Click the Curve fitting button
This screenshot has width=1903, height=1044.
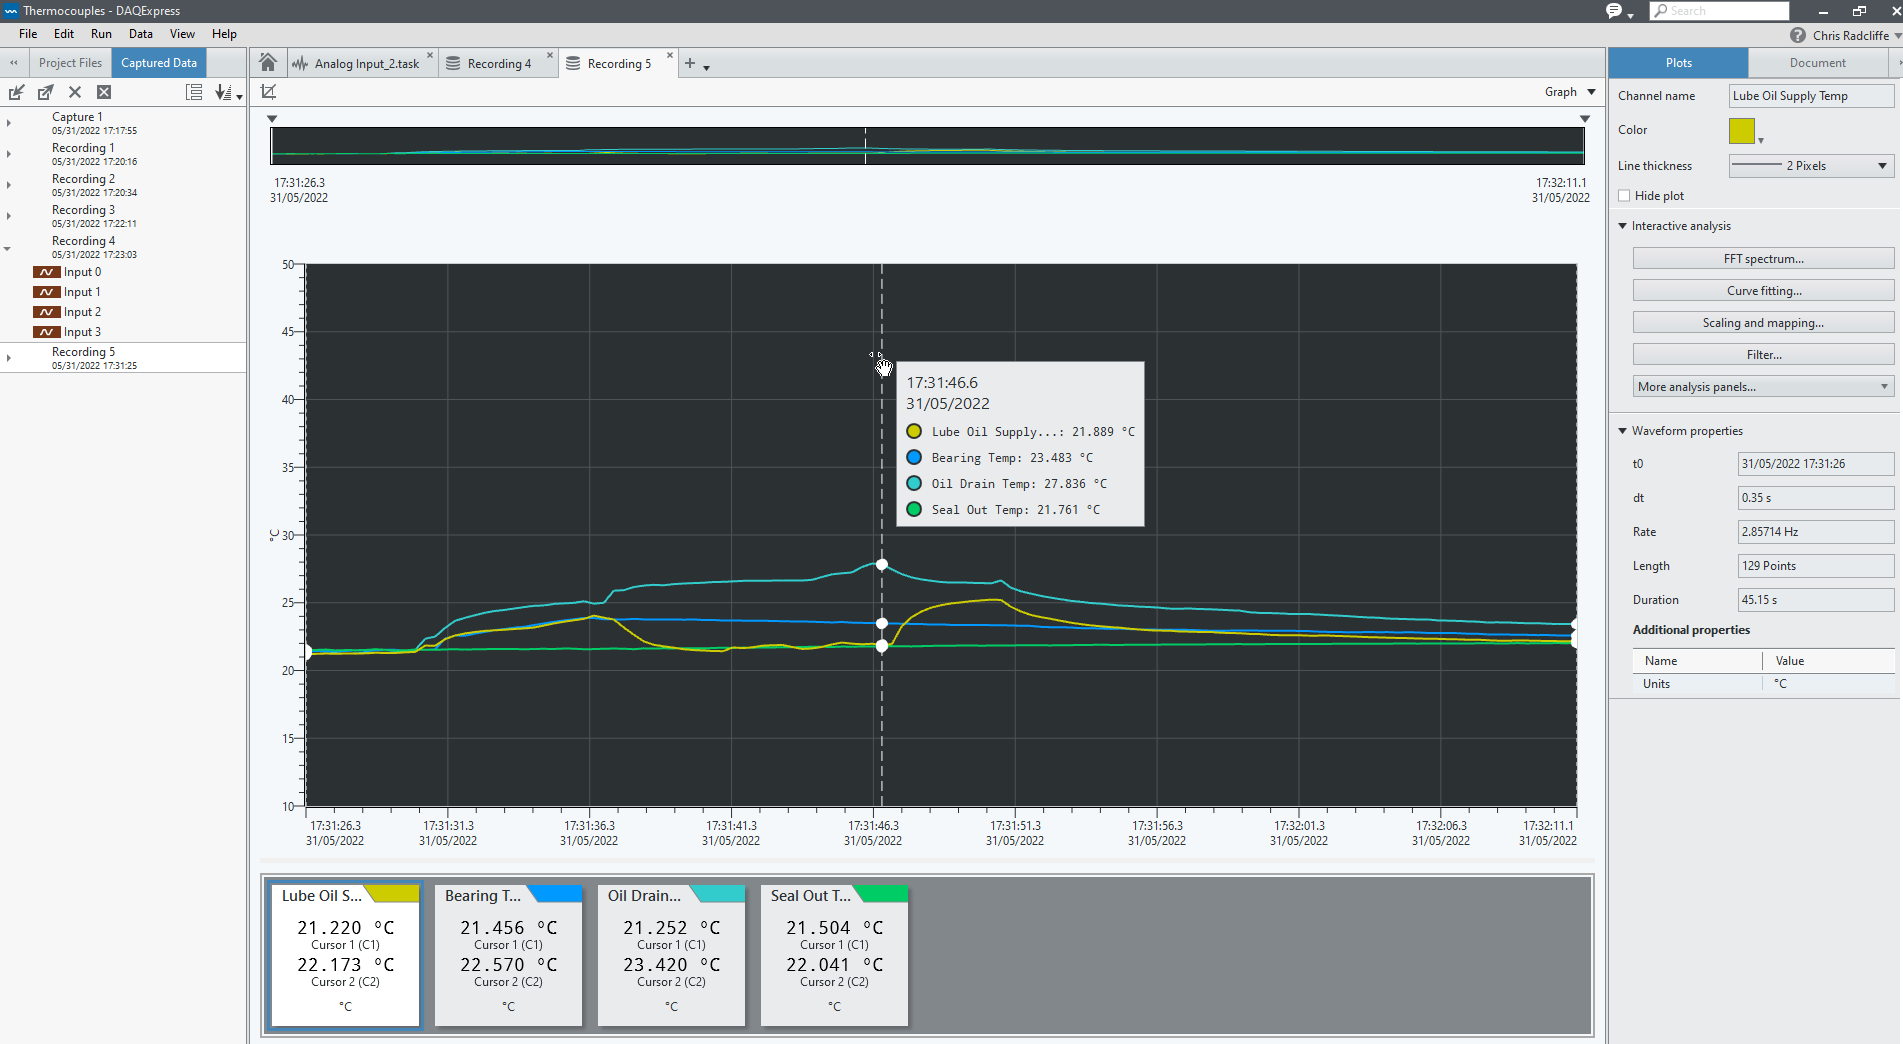point(1763,291)
